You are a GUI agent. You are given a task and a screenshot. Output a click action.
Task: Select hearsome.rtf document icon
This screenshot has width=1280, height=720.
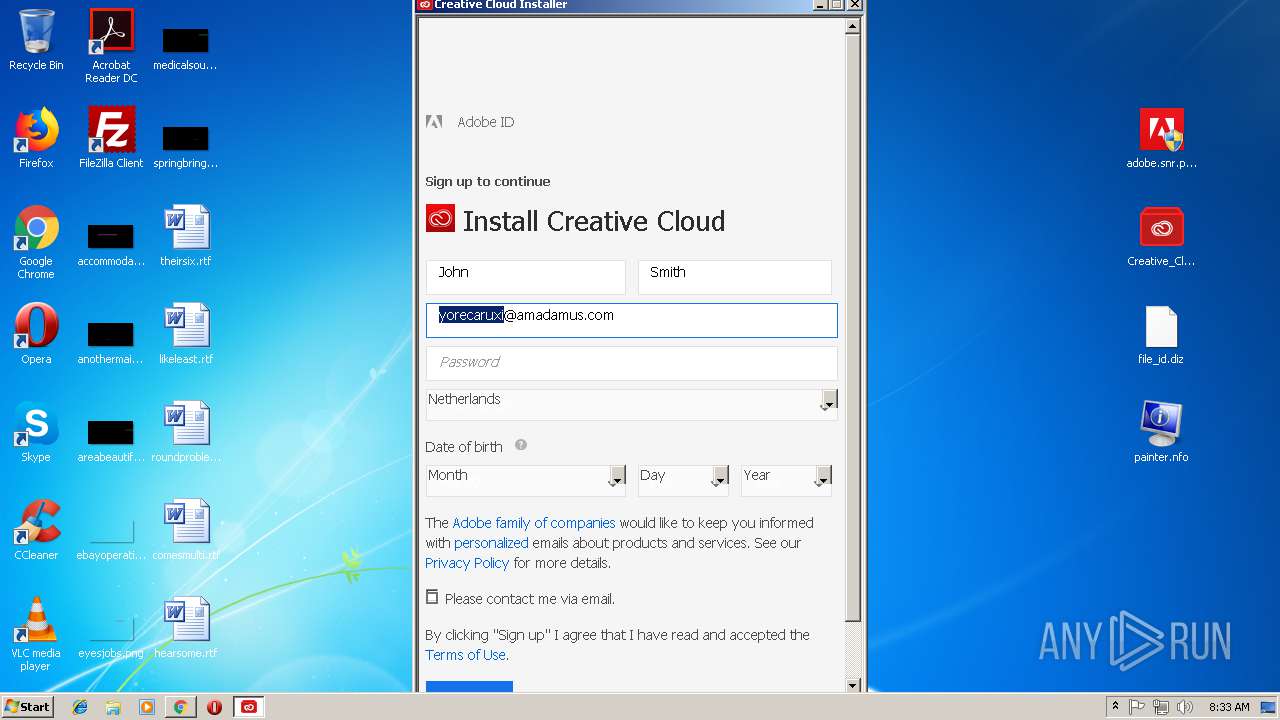click(186, 628)
